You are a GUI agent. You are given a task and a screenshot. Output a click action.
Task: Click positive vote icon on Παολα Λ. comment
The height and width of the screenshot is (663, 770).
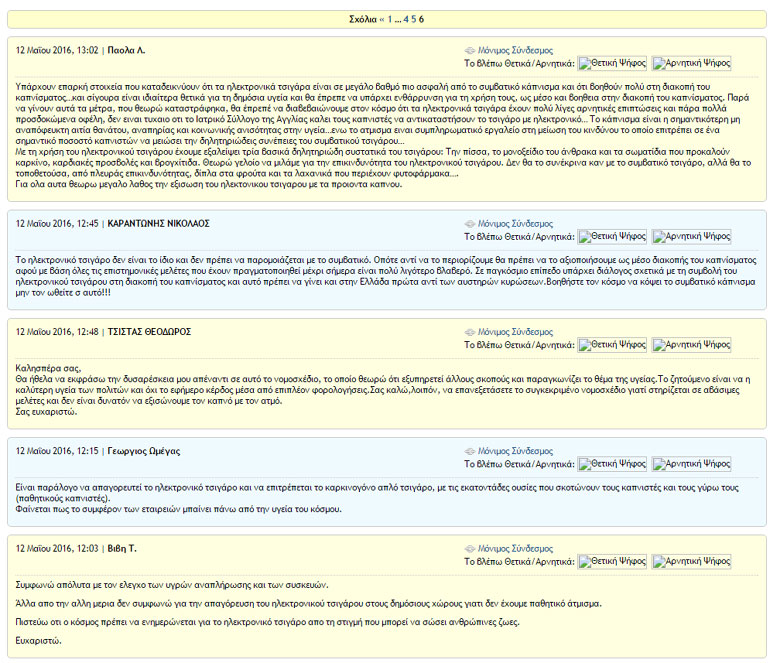click(612, 63)
